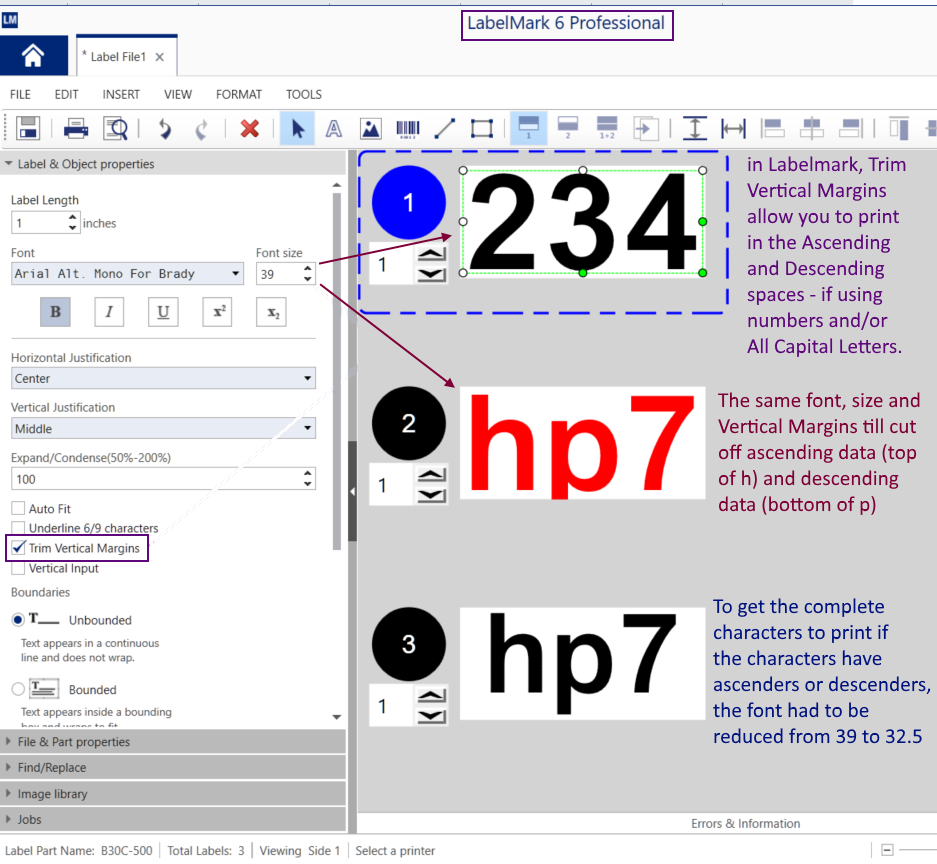The height and width of the screenshot is (864, 937).
Task: Toggle Superscript formatting
Action: point(218,312)
